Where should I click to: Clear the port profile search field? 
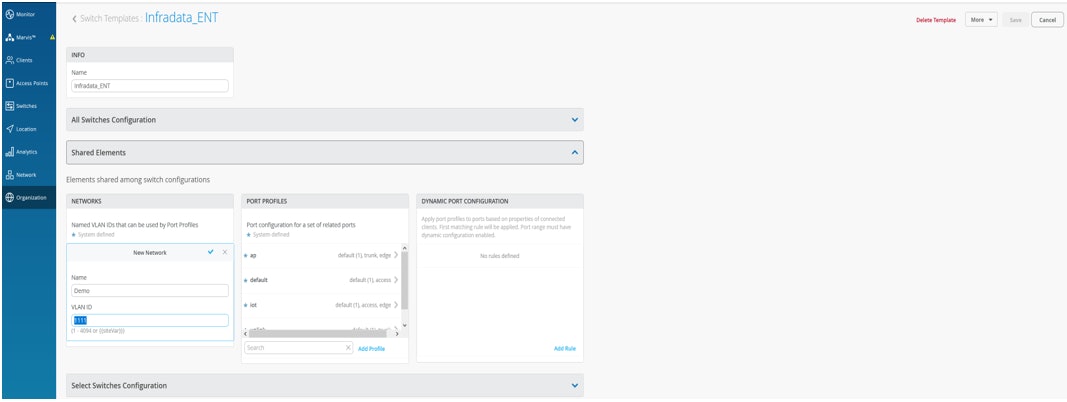click(348, 348)
